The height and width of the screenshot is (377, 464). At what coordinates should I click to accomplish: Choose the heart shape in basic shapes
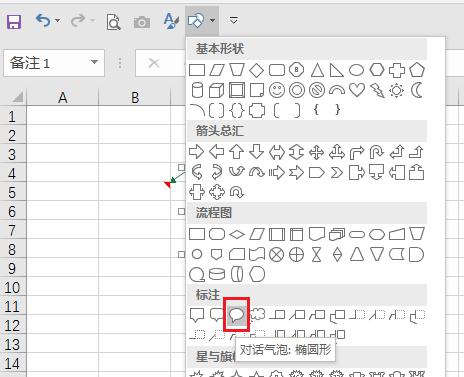pos(357,90)
